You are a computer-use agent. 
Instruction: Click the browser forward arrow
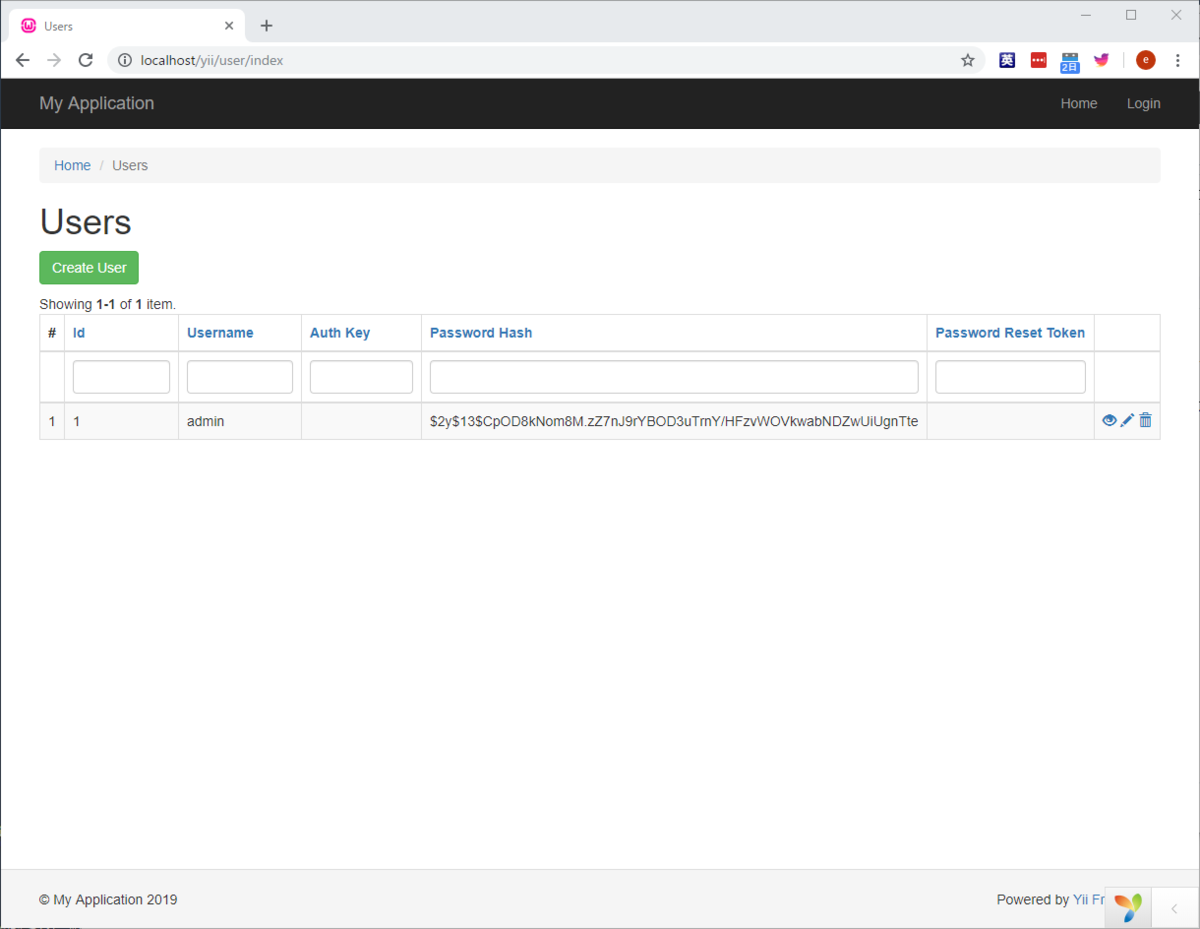(54, 60)
